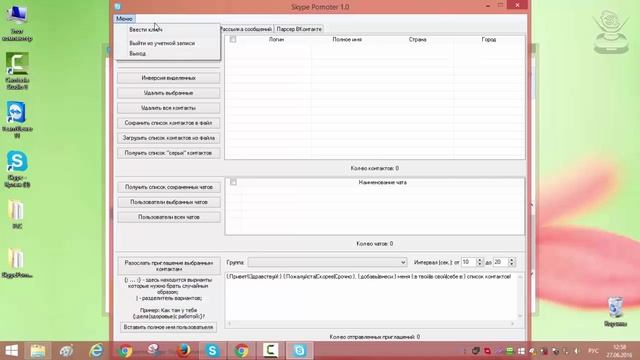640x360 pixels.
Task: Open the first folder icon below Skype shortcut
Action: click(x=17, y=214)
